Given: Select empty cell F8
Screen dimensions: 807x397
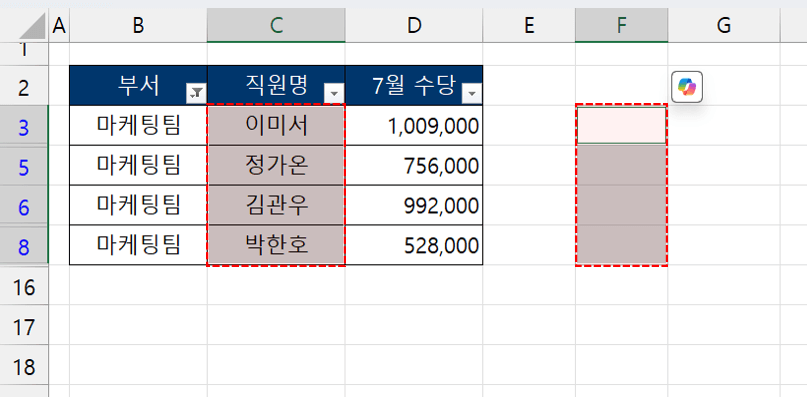Looking at the screenshot, I should (x=622, y=245).
